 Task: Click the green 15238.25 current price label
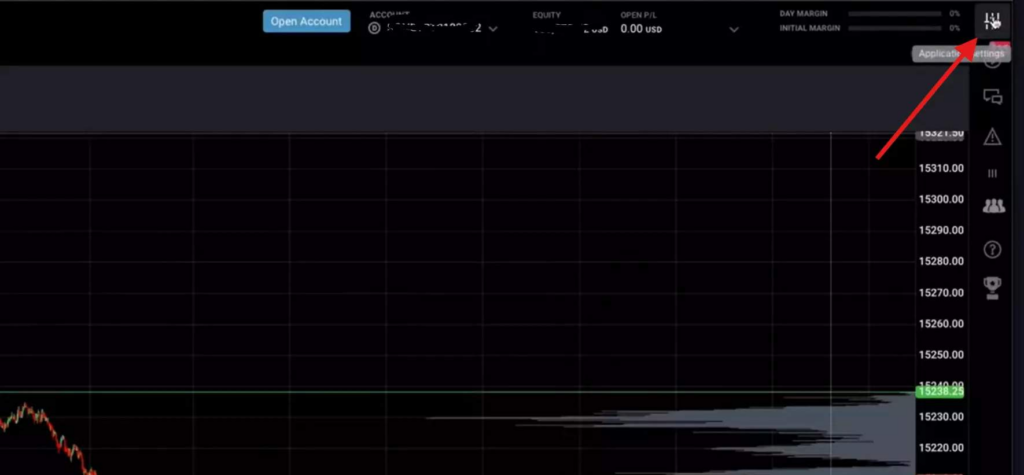pyautogui.click(x=940, y=392)
